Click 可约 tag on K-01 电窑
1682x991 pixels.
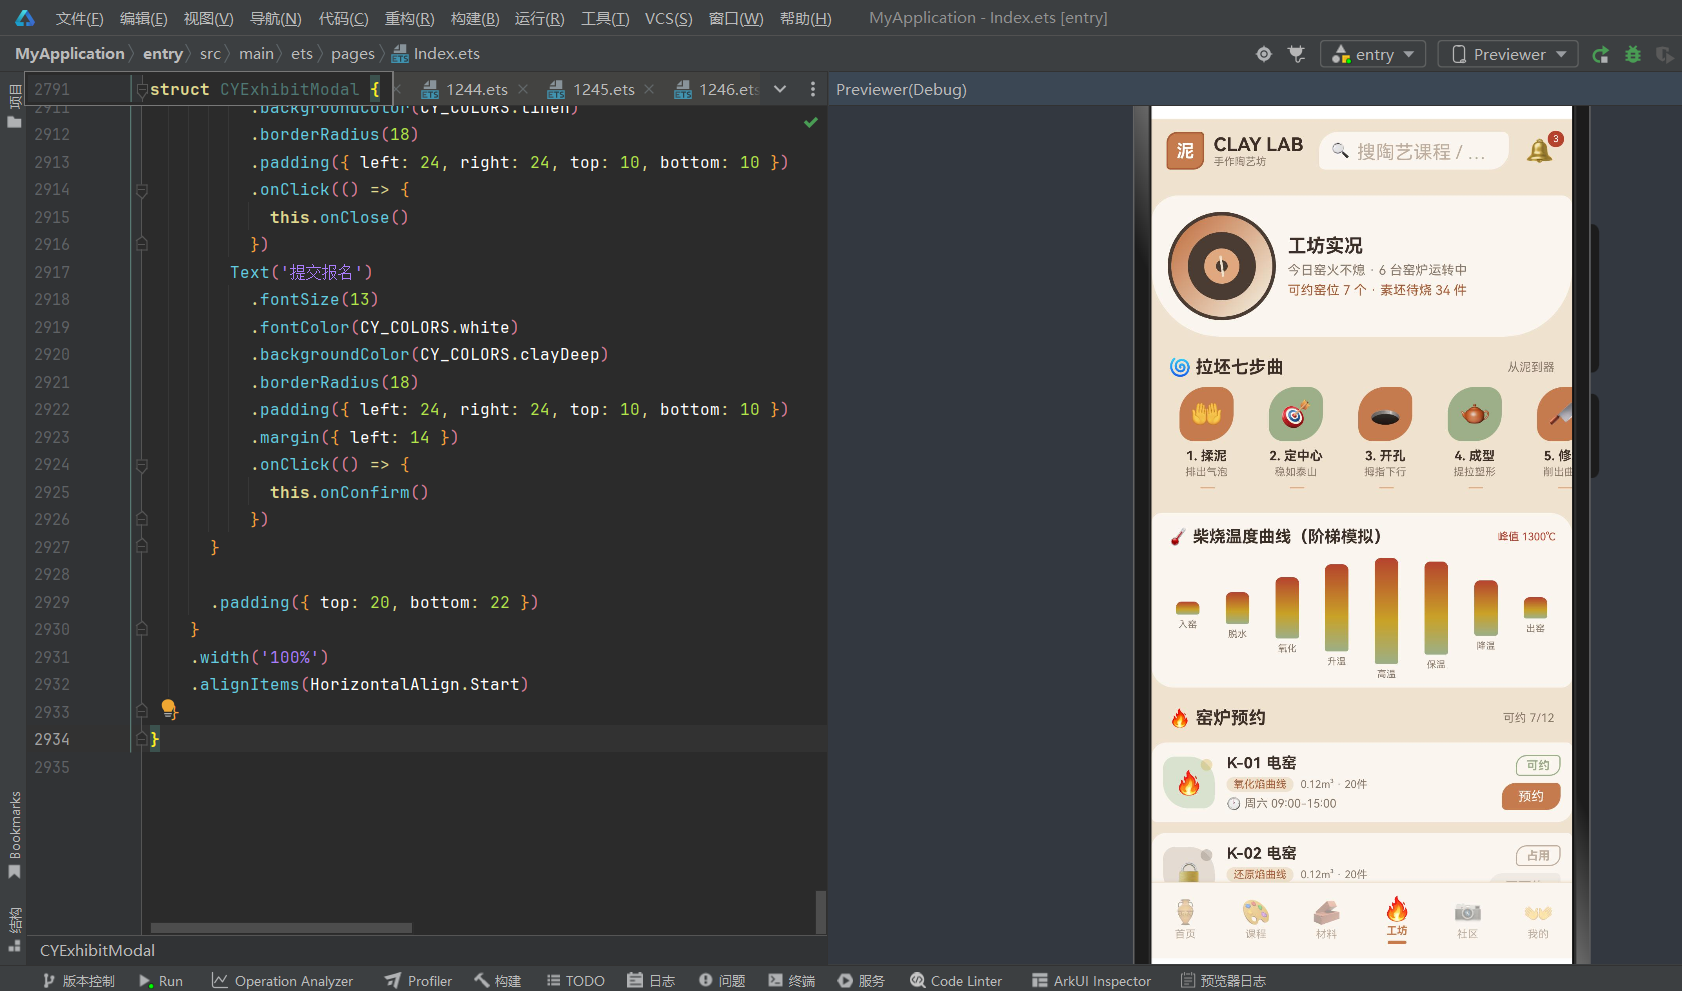[1538, 765]
